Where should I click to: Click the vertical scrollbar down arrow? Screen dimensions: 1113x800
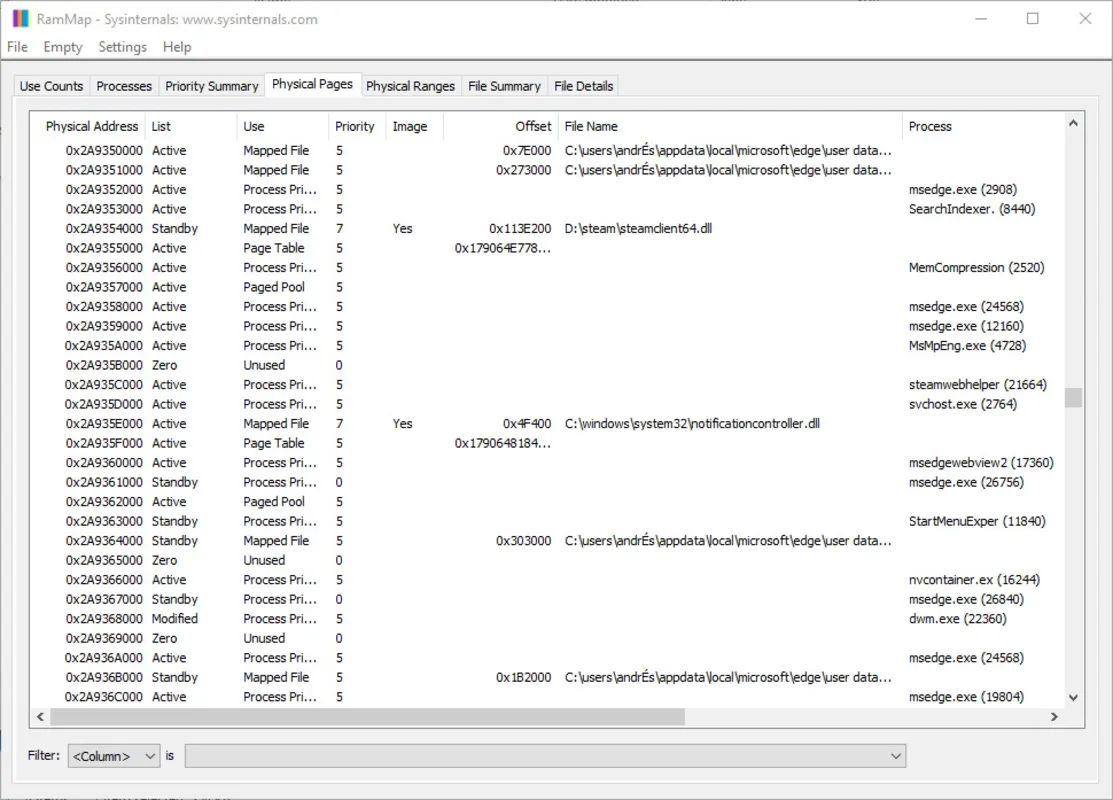pos(1073,698)
